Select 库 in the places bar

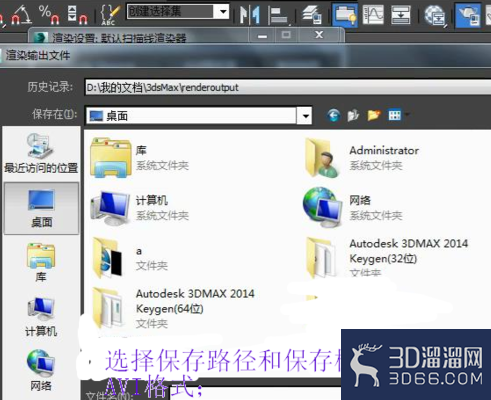pos(41,262)
